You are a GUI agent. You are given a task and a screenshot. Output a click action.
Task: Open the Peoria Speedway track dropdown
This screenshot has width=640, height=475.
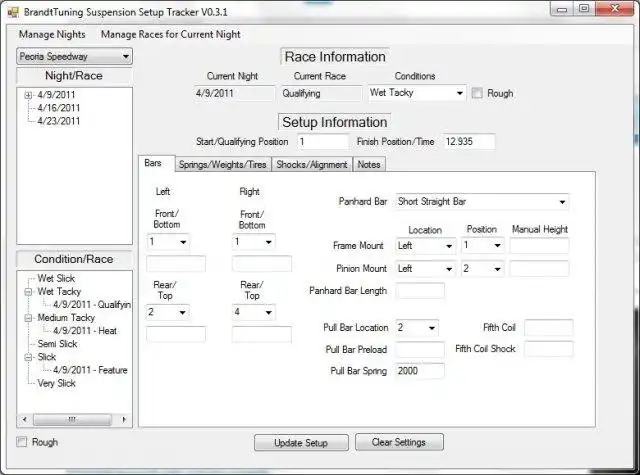point(74,56)
